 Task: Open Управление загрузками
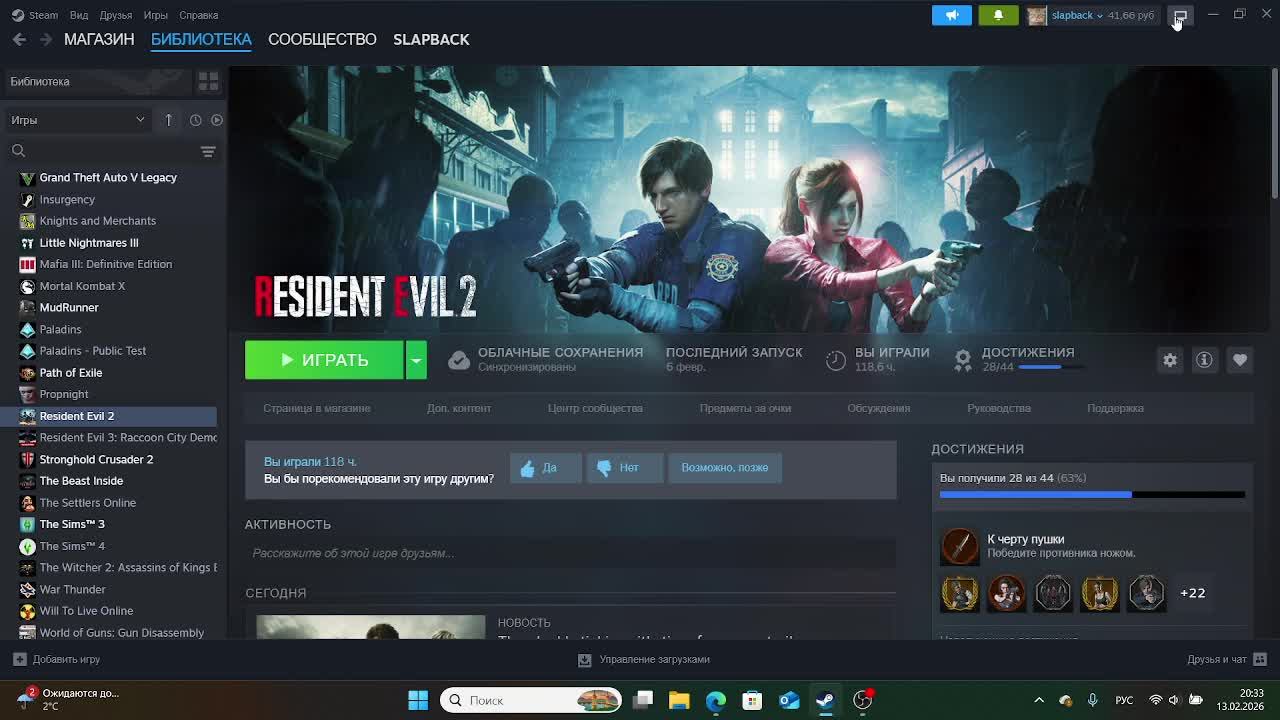[644, 659]
